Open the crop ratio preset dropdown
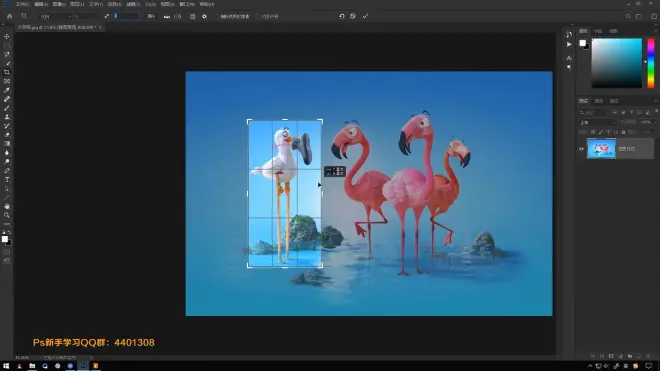Image resolution: width=660 pixels, height=371 pixels. click(x=56, y=16)
